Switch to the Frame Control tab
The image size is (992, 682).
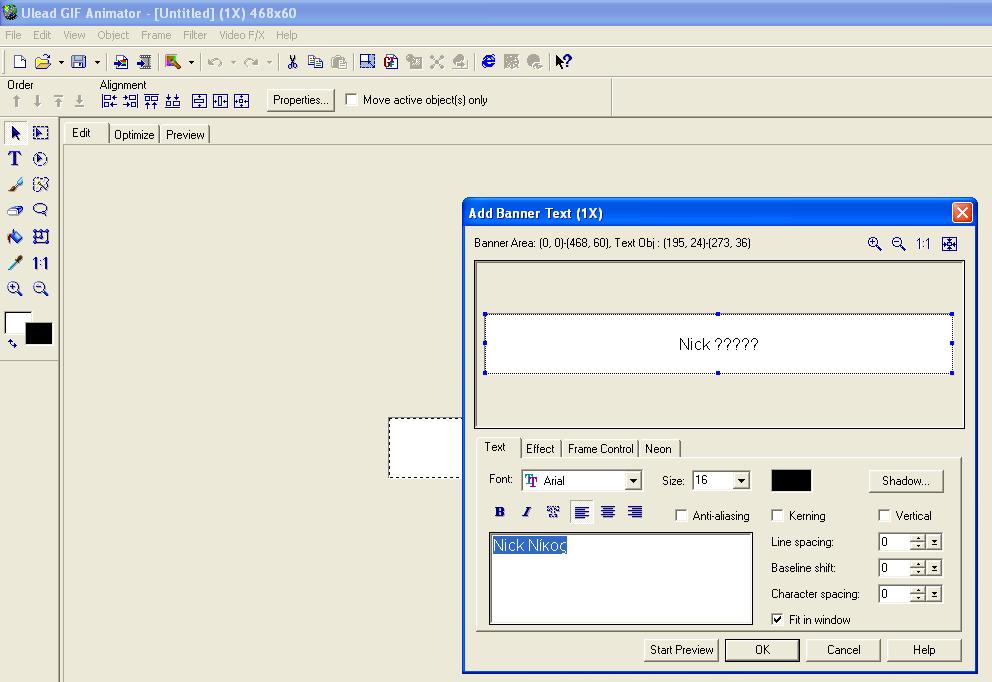600,449
